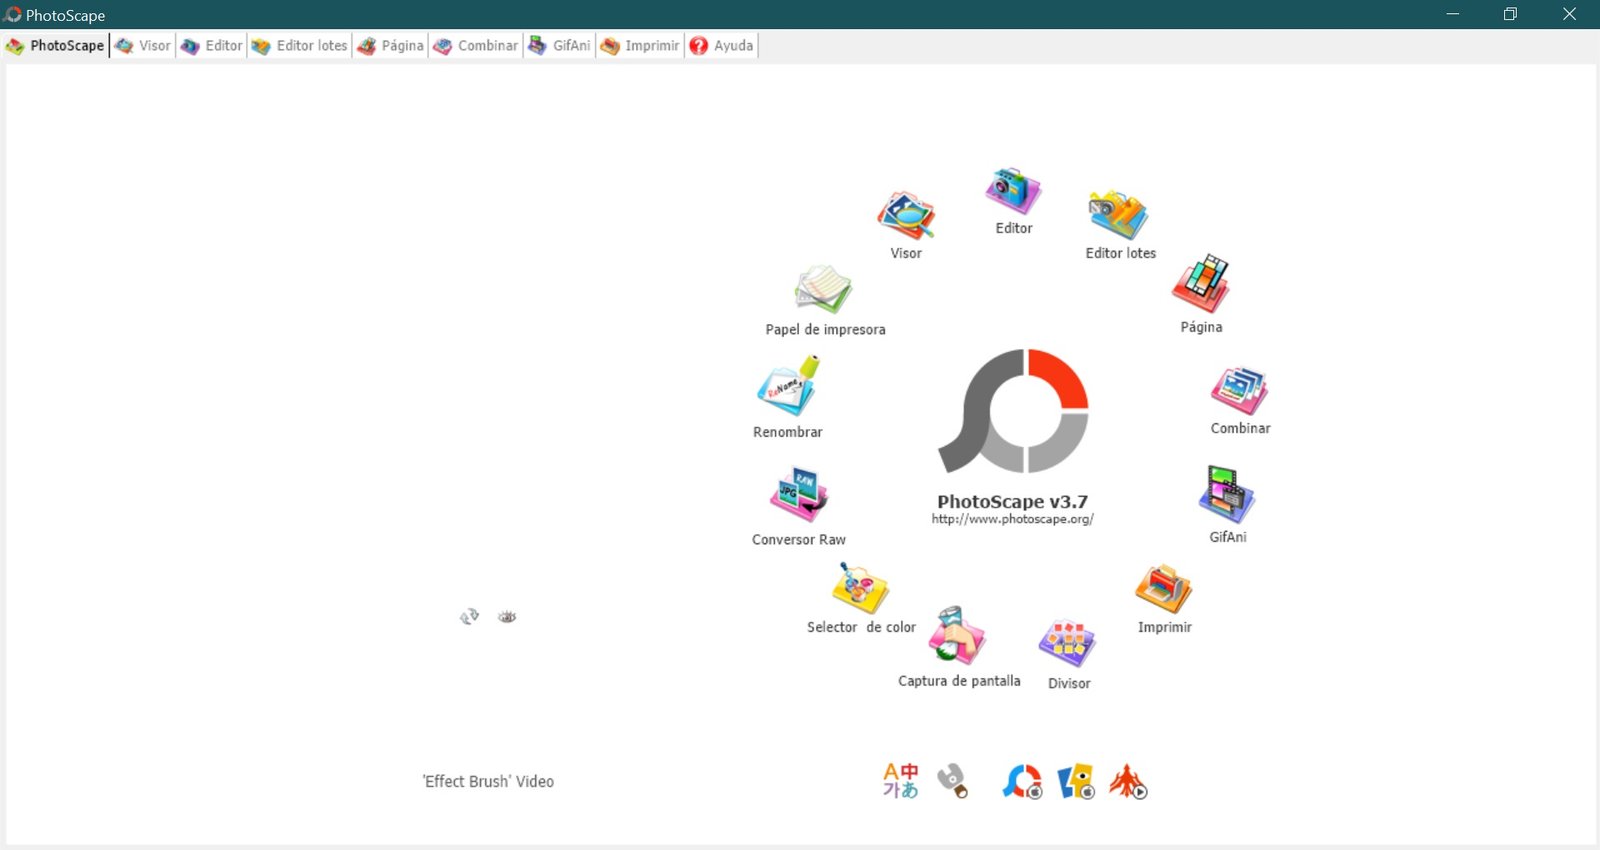Switch to the Editor tab
The width and height of the screenshot is (1600, 850).
coord(212,46)
